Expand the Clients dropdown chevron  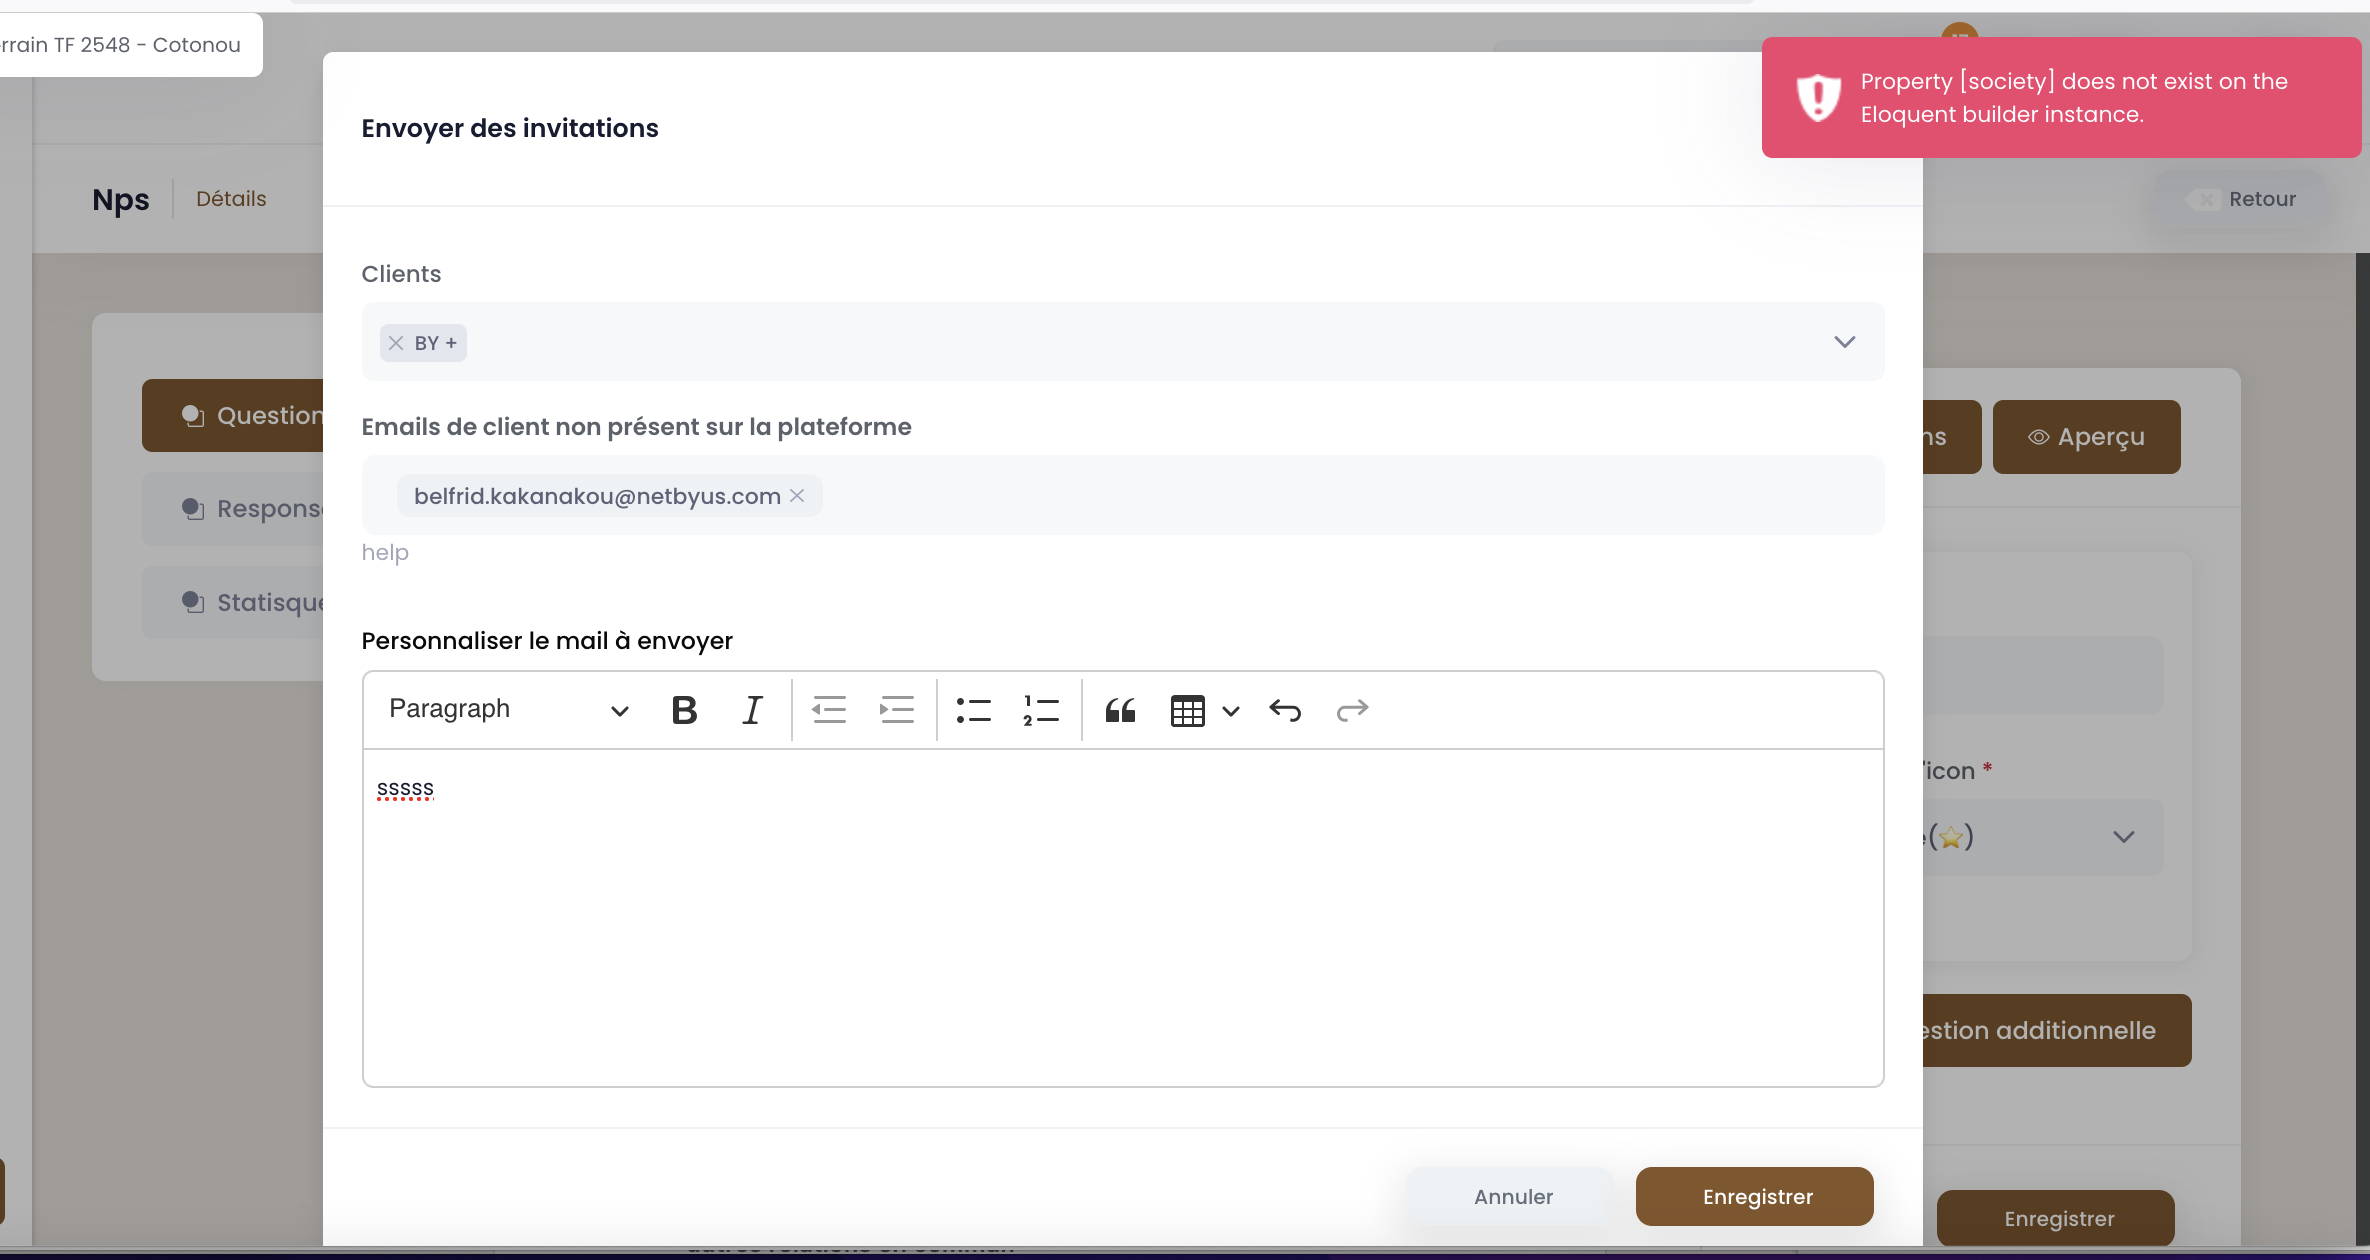[1844, 342]
